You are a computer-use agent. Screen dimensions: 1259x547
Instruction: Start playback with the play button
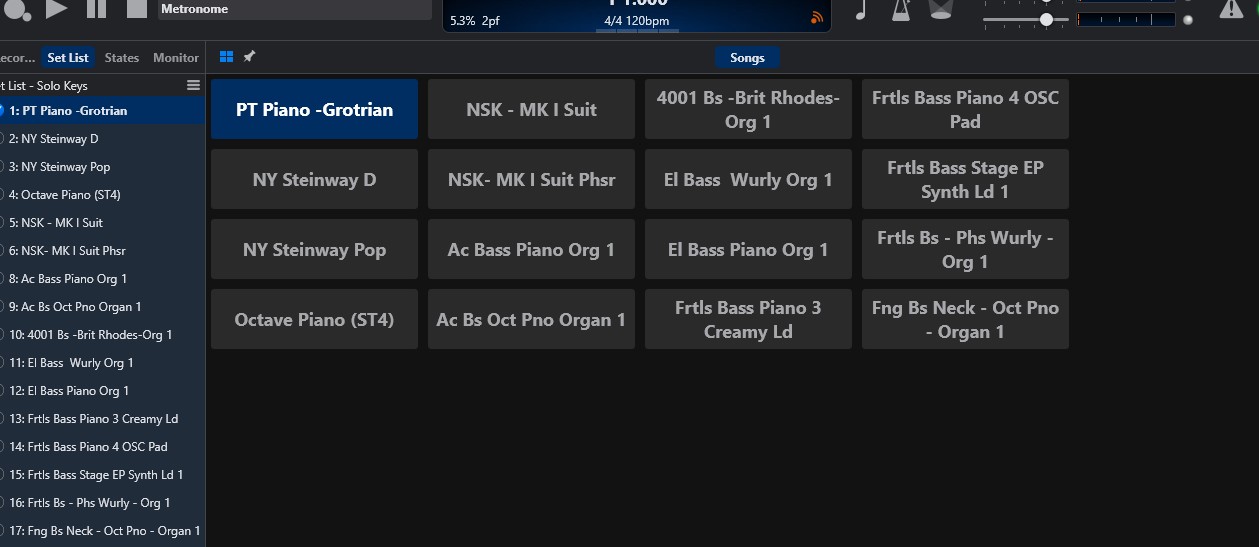pos(57,9)
